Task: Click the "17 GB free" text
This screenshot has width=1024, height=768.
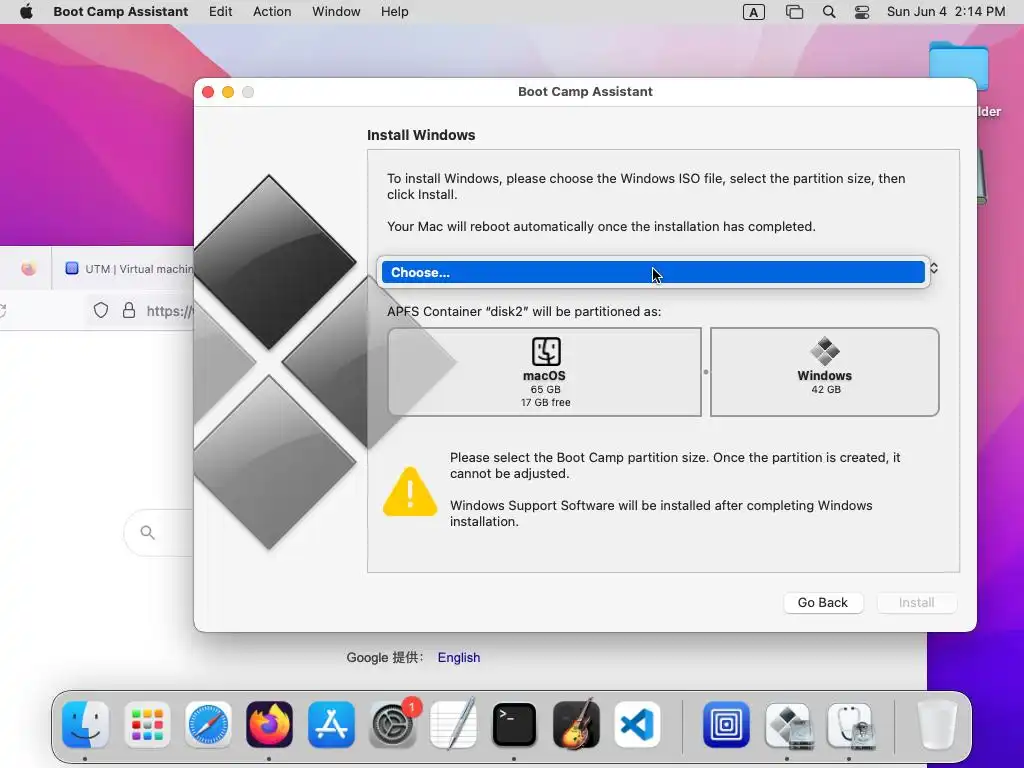Action: pyautogui.click(x=546, y=402)
